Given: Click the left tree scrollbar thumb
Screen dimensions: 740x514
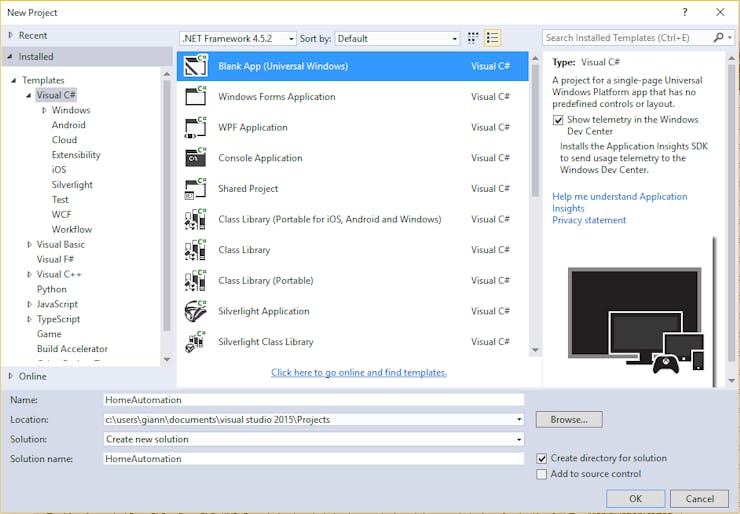Looking at the screenshot, I should pyautogui.click(x=167, y=205).
